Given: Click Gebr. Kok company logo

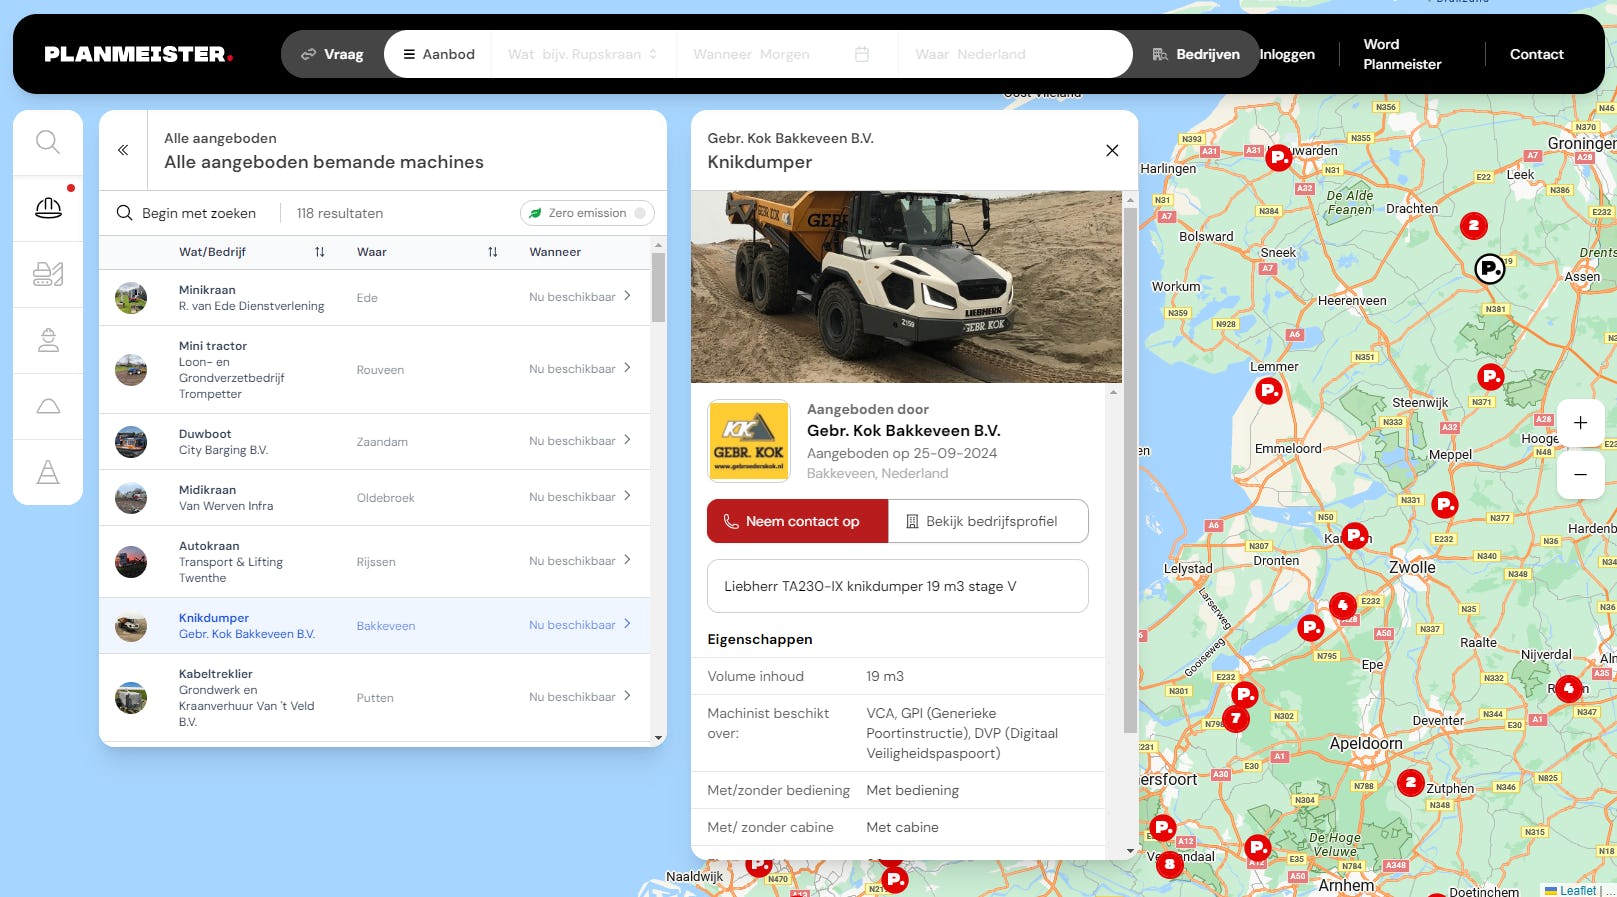Looking at the screenshot, I should (749, 441).
